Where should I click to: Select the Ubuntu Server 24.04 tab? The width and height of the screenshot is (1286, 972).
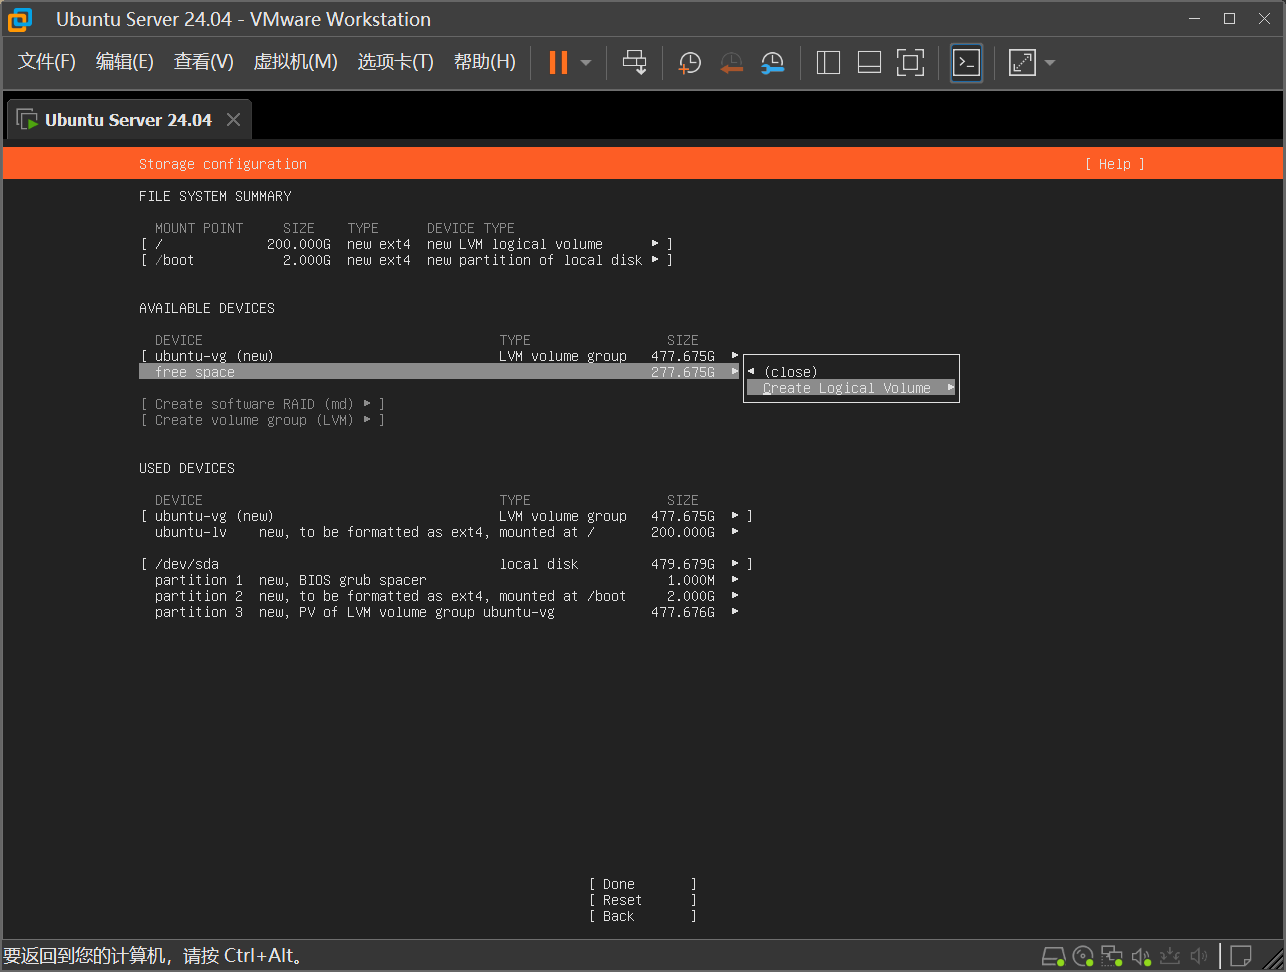click(x=128, y=120)
